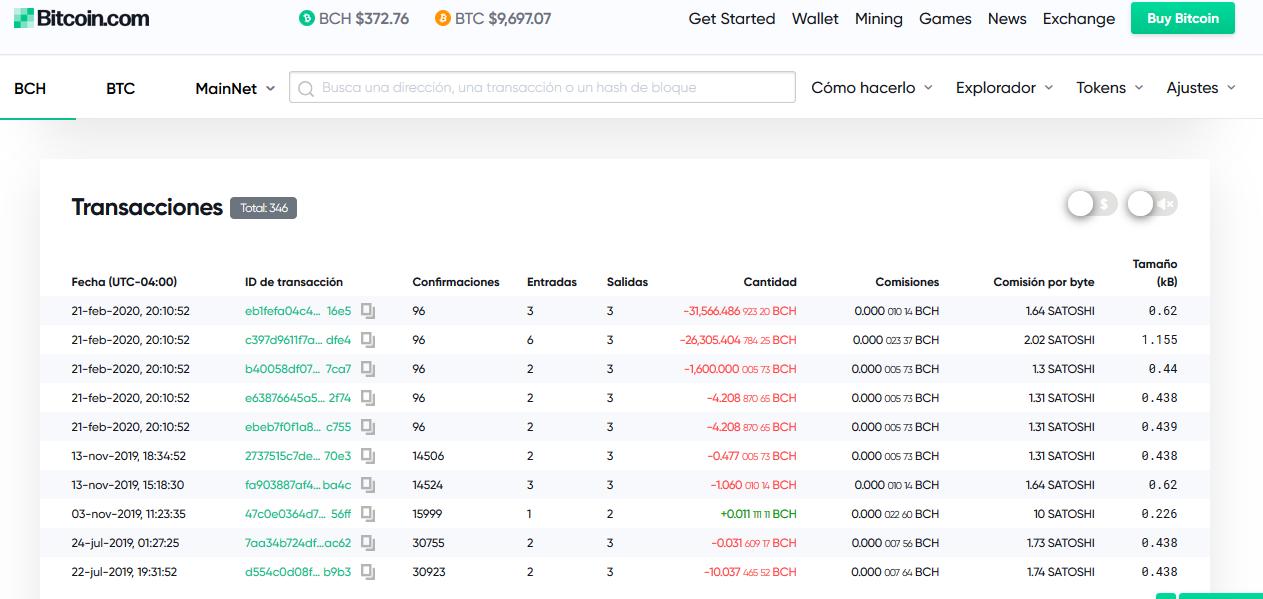Click the Salidas column header
The height and width of the screenshot is (599, 1263).
point(627,282)
